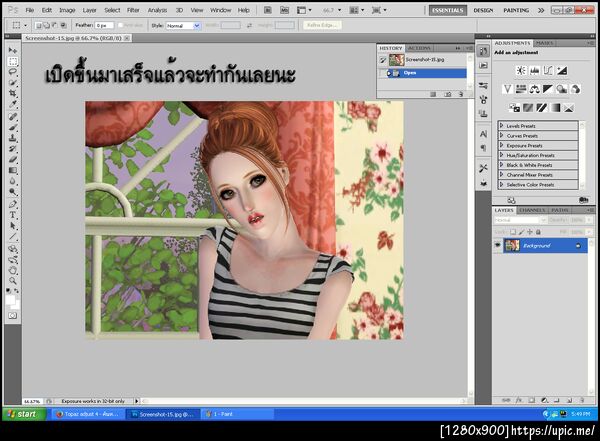Toggle Quick Mask mode
The width and height of the screenshot is (600, 441).
[13, 316]
